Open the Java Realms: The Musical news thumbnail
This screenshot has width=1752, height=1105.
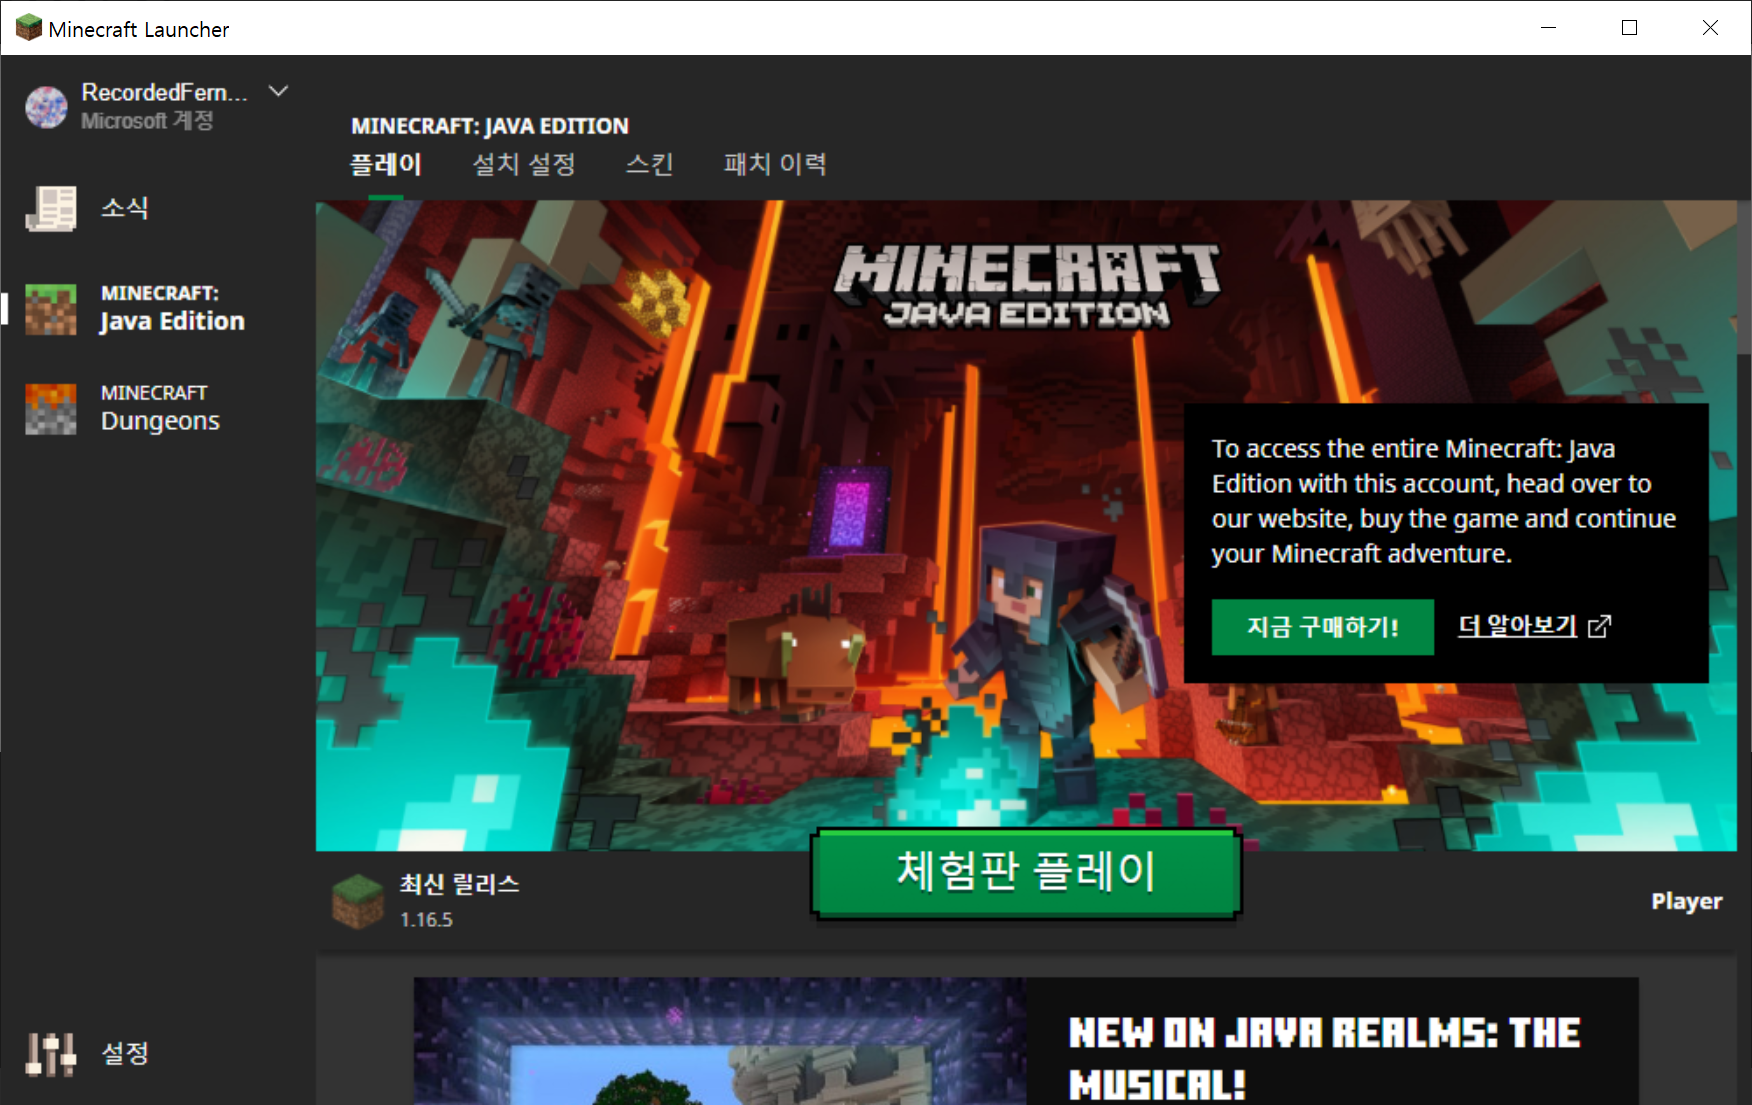[720, 1041]
